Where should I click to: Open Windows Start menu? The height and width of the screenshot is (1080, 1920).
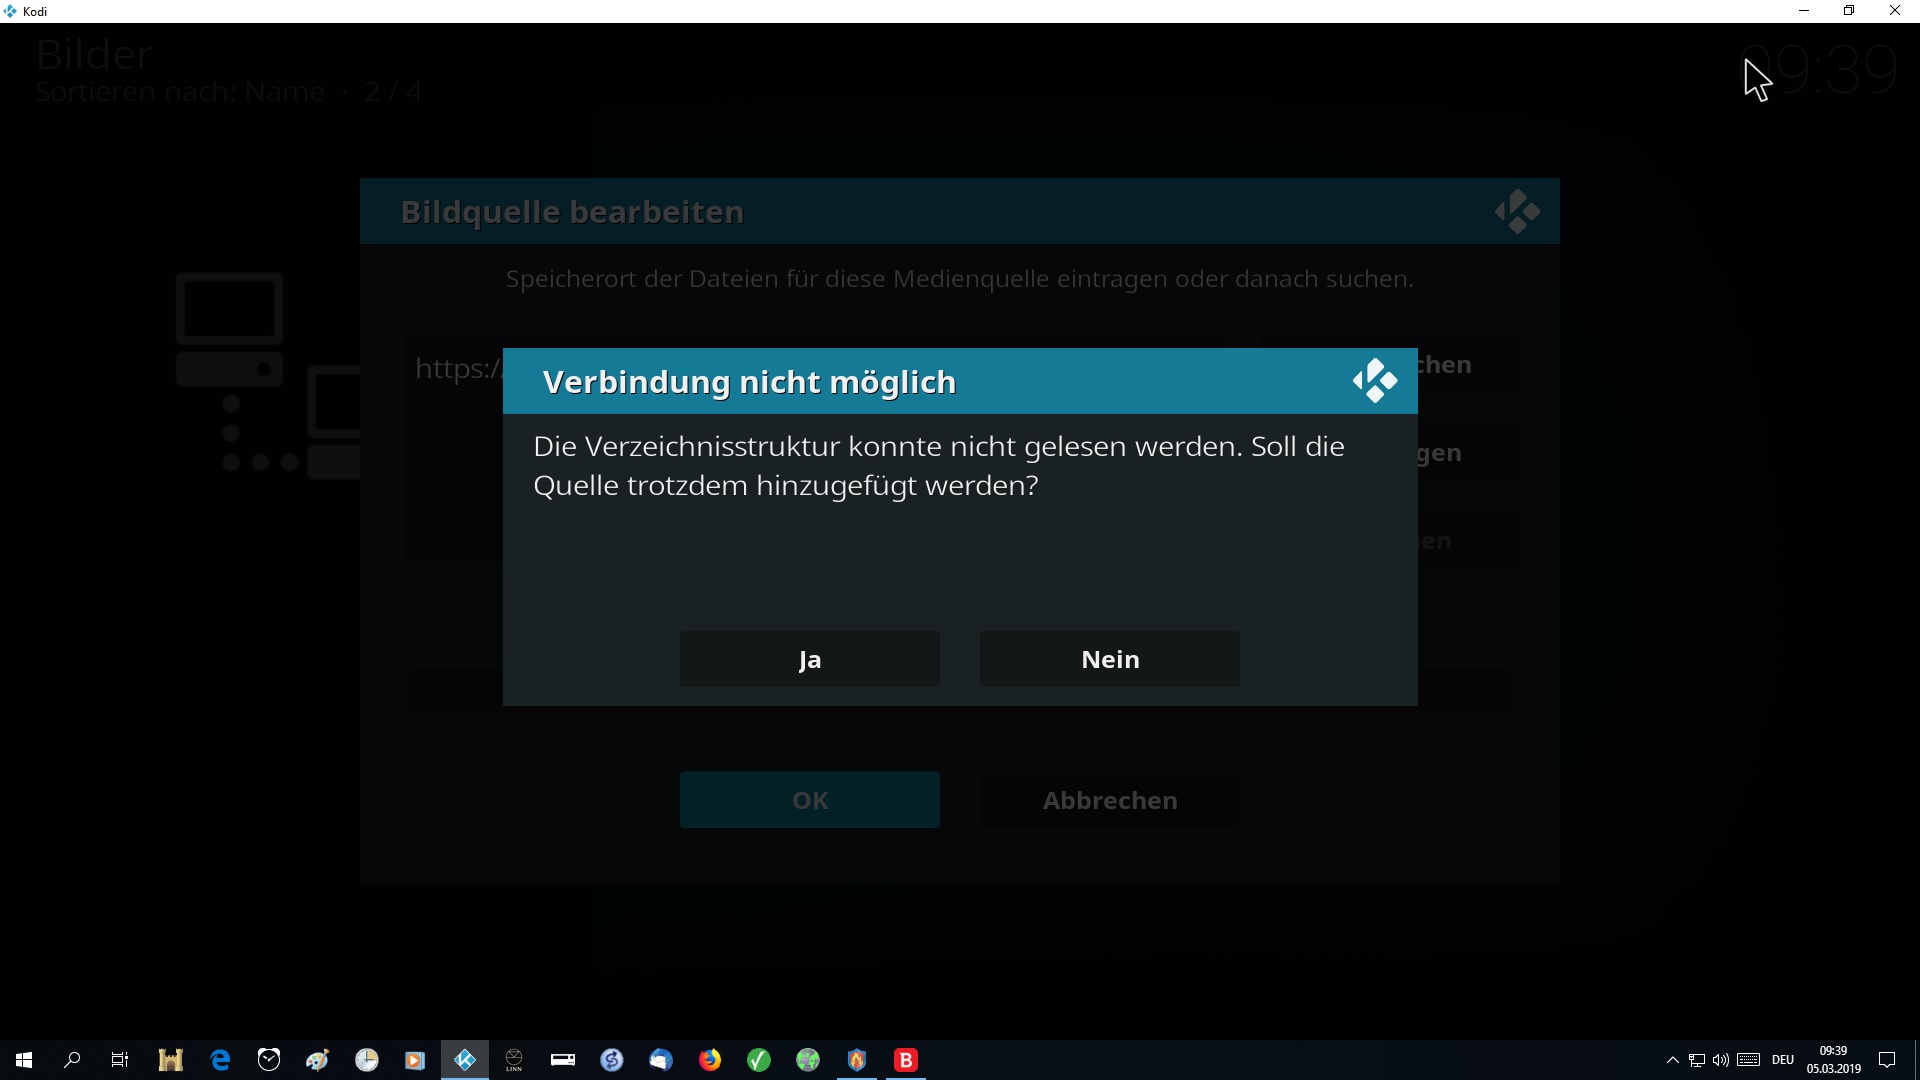coord(24,1060)
